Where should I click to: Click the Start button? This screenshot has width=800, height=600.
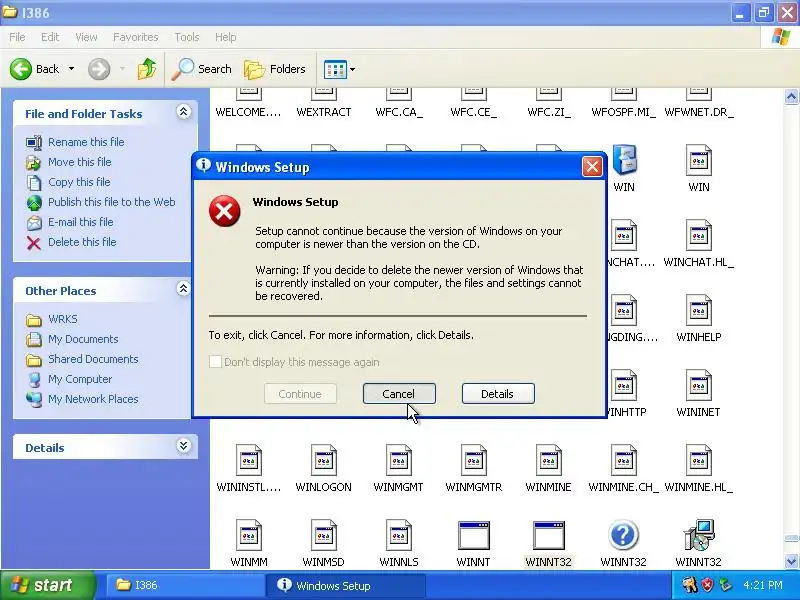click(x=47, y=585)
